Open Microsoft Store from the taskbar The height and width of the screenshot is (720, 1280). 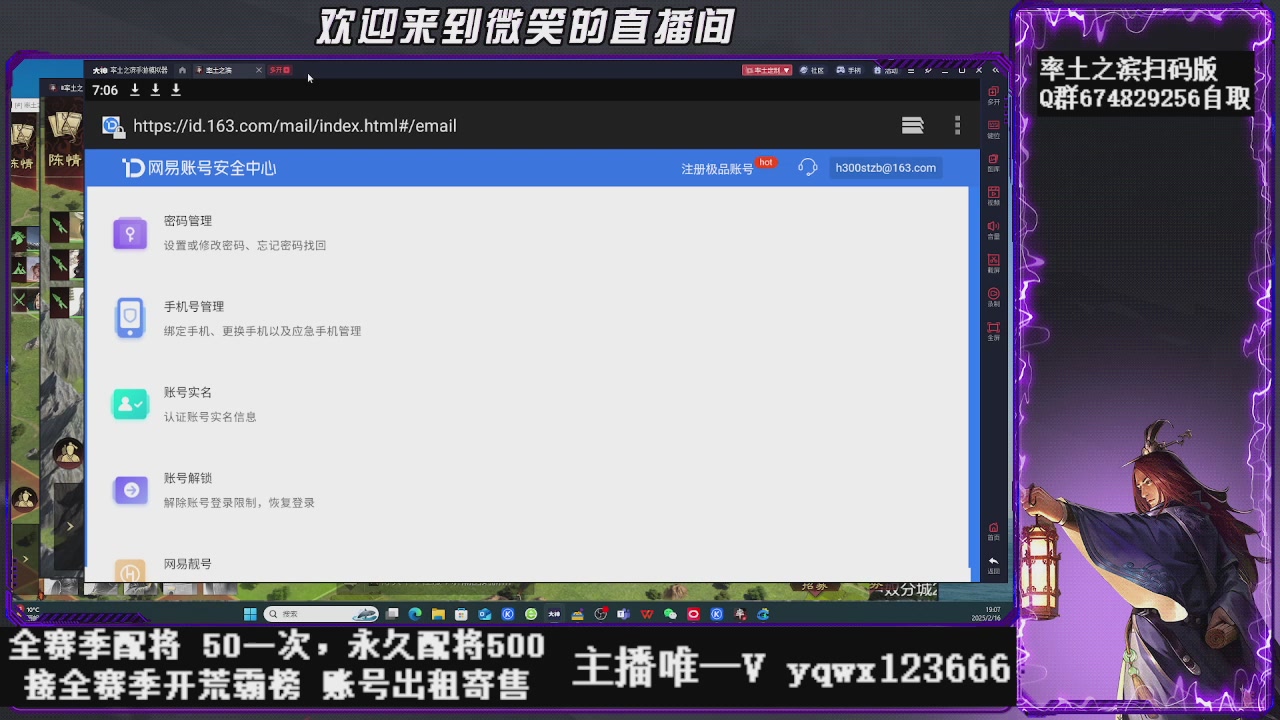pyautogui.click(x=461, y=614)
